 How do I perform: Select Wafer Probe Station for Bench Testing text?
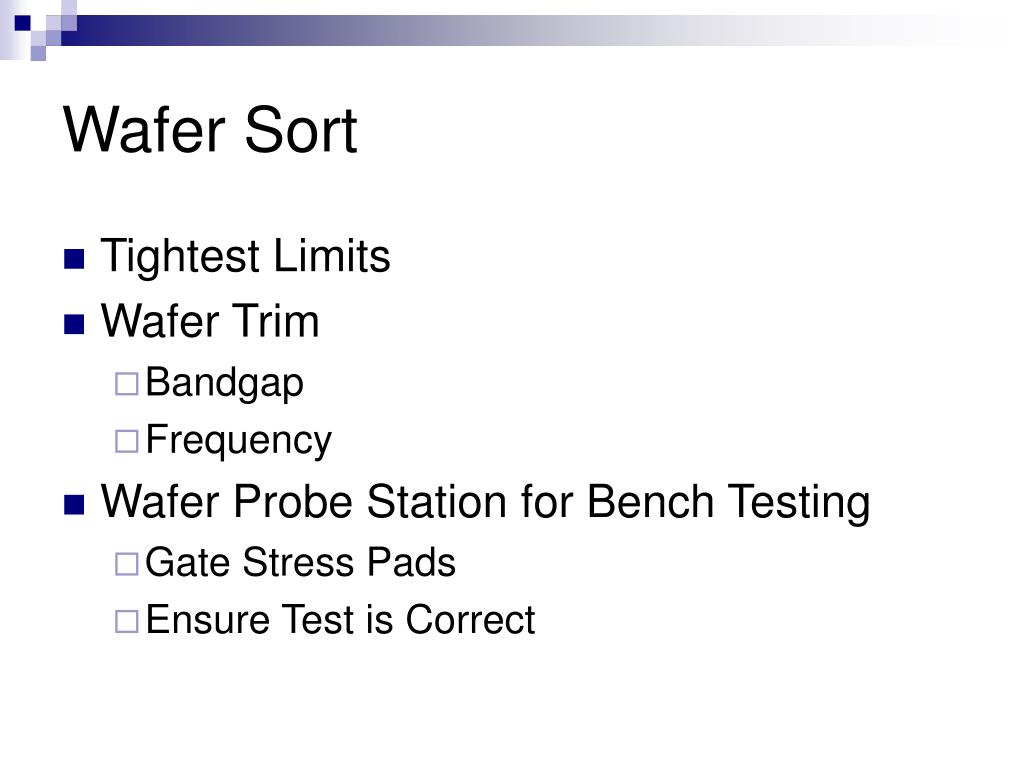coord(485,502)
